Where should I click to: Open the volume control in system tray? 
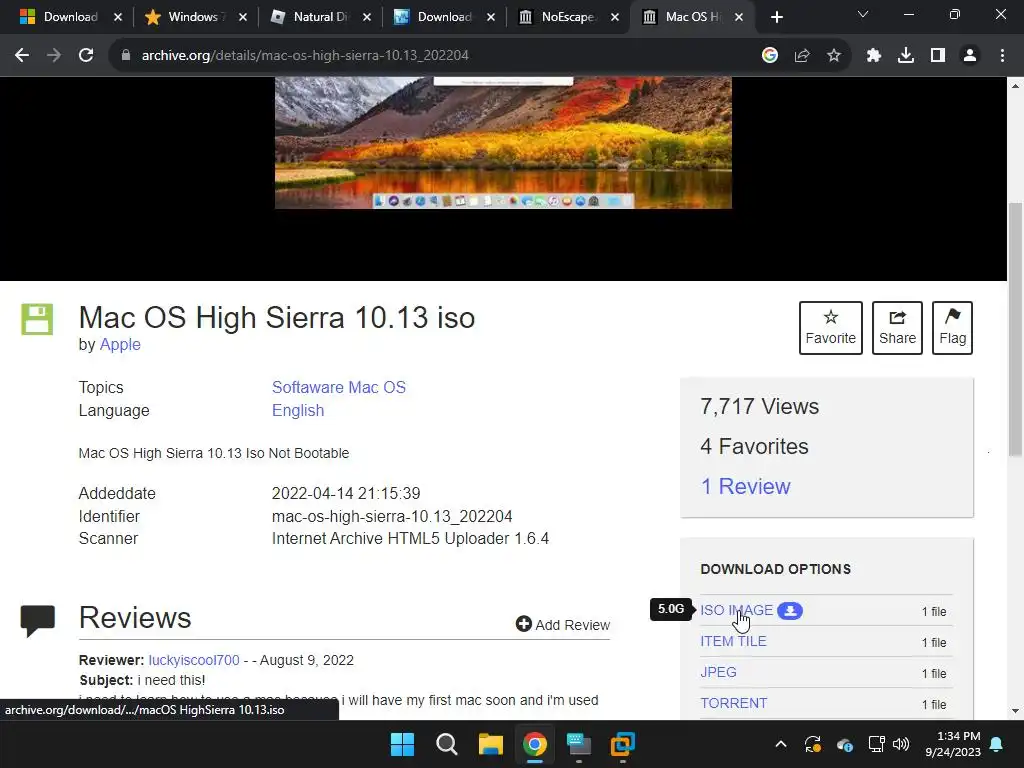click(901, 744)
